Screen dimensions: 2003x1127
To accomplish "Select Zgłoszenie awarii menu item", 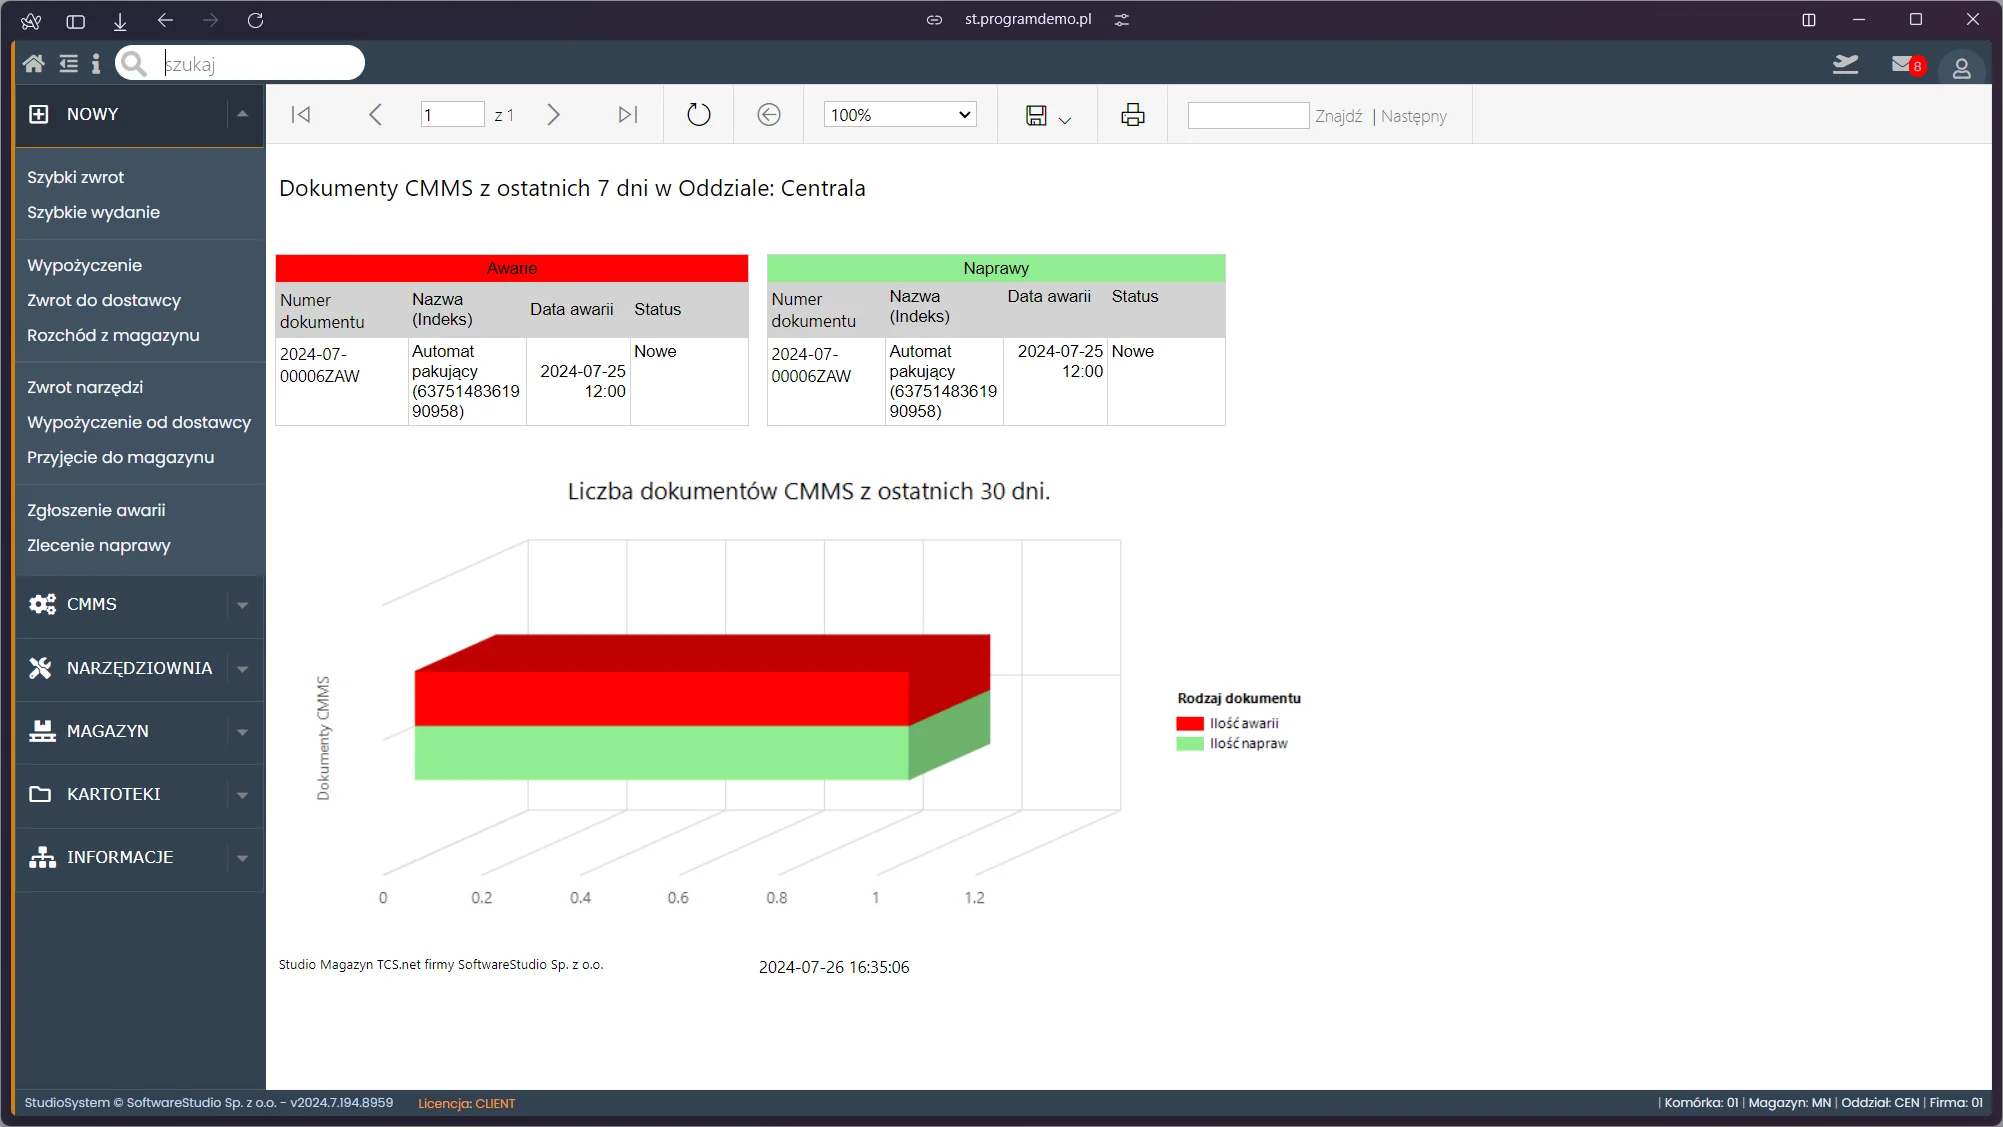I will (96, 511).
